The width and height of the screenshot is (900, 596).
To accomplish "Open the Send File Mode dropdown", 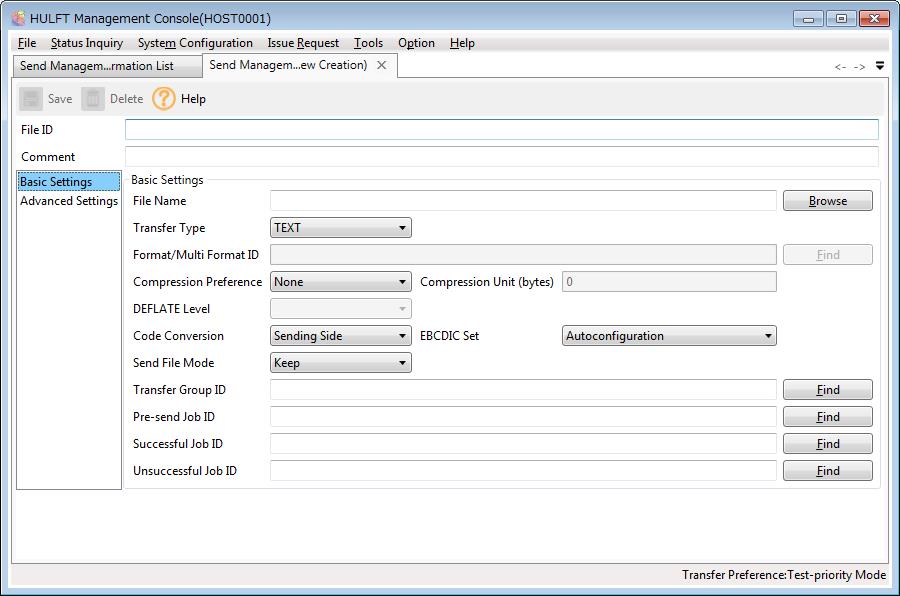I will (x=340, y=363).
